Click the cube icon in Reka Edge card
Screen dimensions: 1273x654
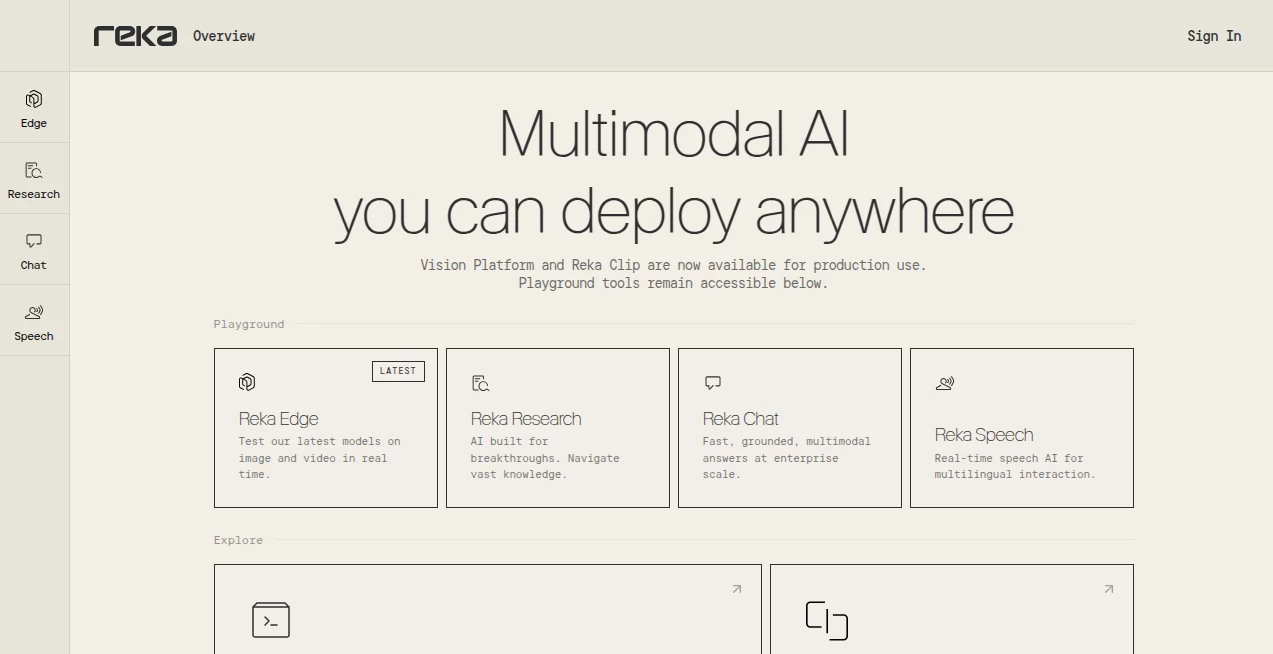coord(247,382)
